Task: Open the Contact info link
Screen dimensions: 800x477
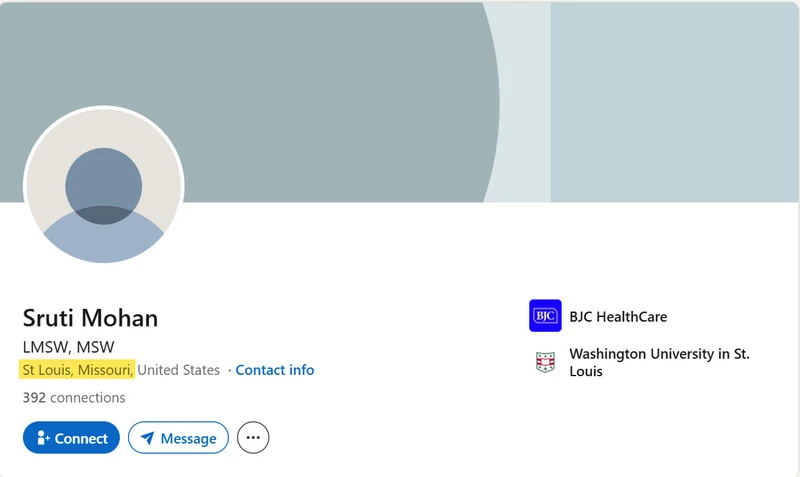Action: [x=274, y=370]
